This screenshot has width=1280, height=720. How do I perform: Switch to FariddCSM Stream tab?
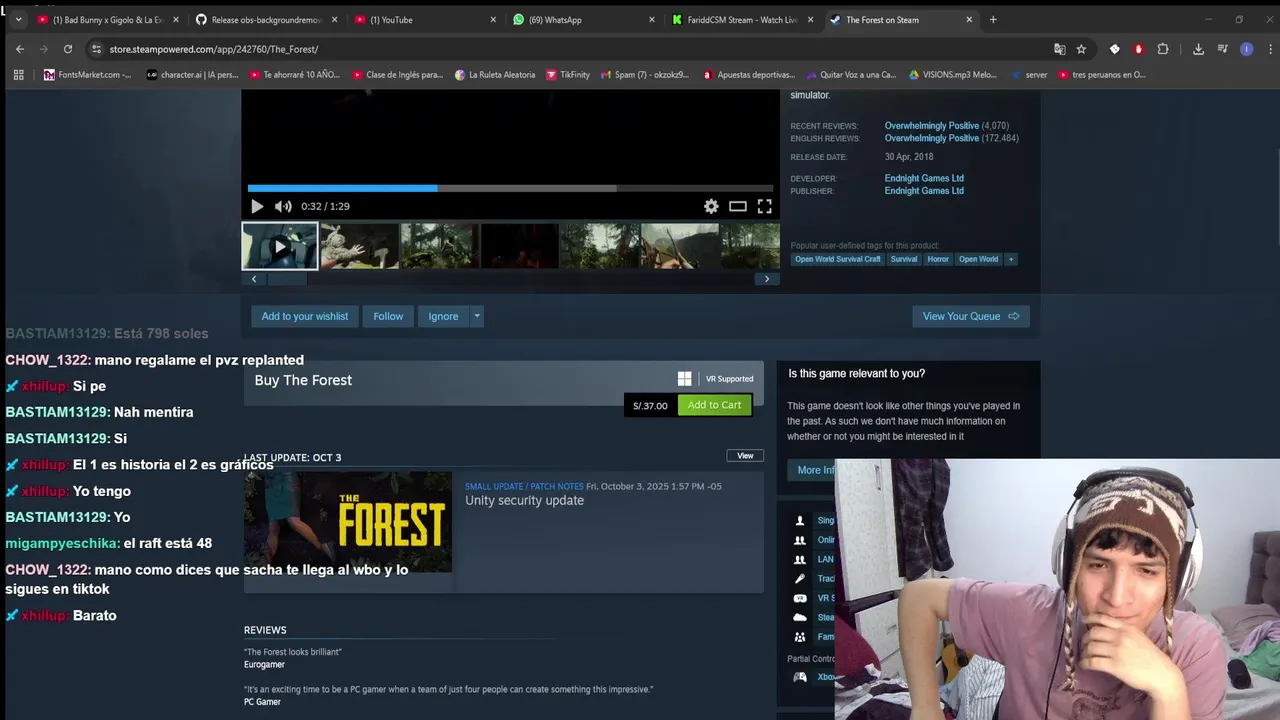(741, 20)
